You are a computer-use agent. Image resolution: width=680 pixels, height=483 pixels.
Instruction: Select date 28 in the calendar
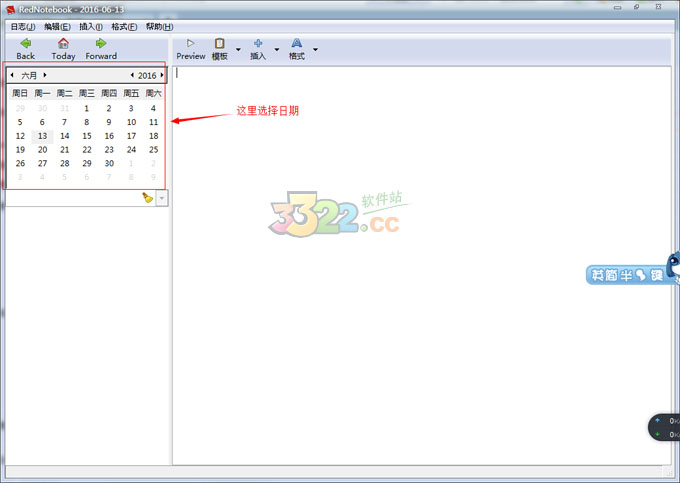65,163
